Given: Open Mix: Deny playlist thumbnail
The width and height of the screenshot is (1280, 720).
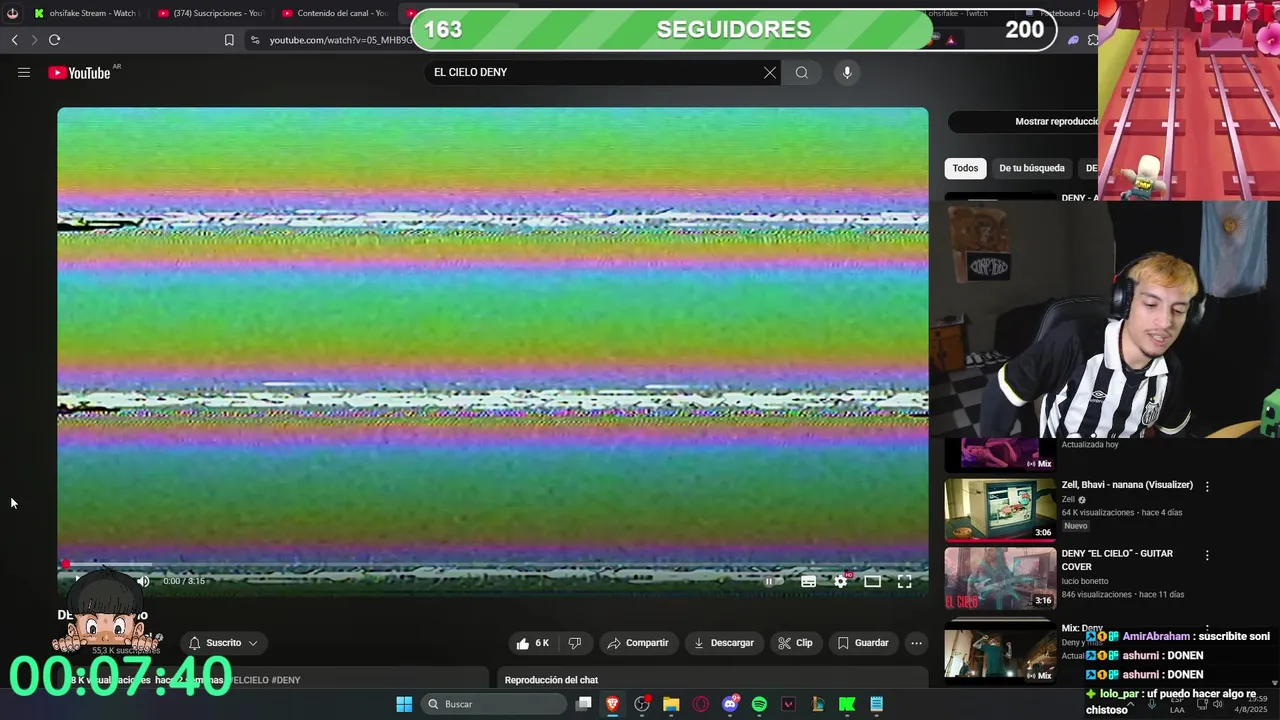Looking at the screenshot, I should 1000,652.
